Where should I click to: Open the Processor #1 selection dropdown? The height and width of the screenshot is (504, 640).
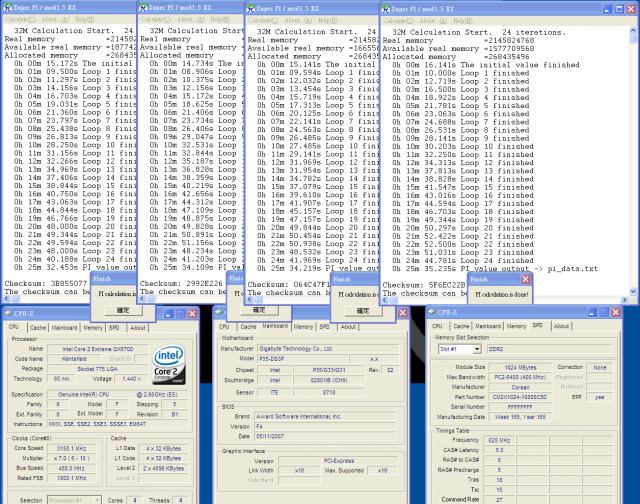[97, 500]
